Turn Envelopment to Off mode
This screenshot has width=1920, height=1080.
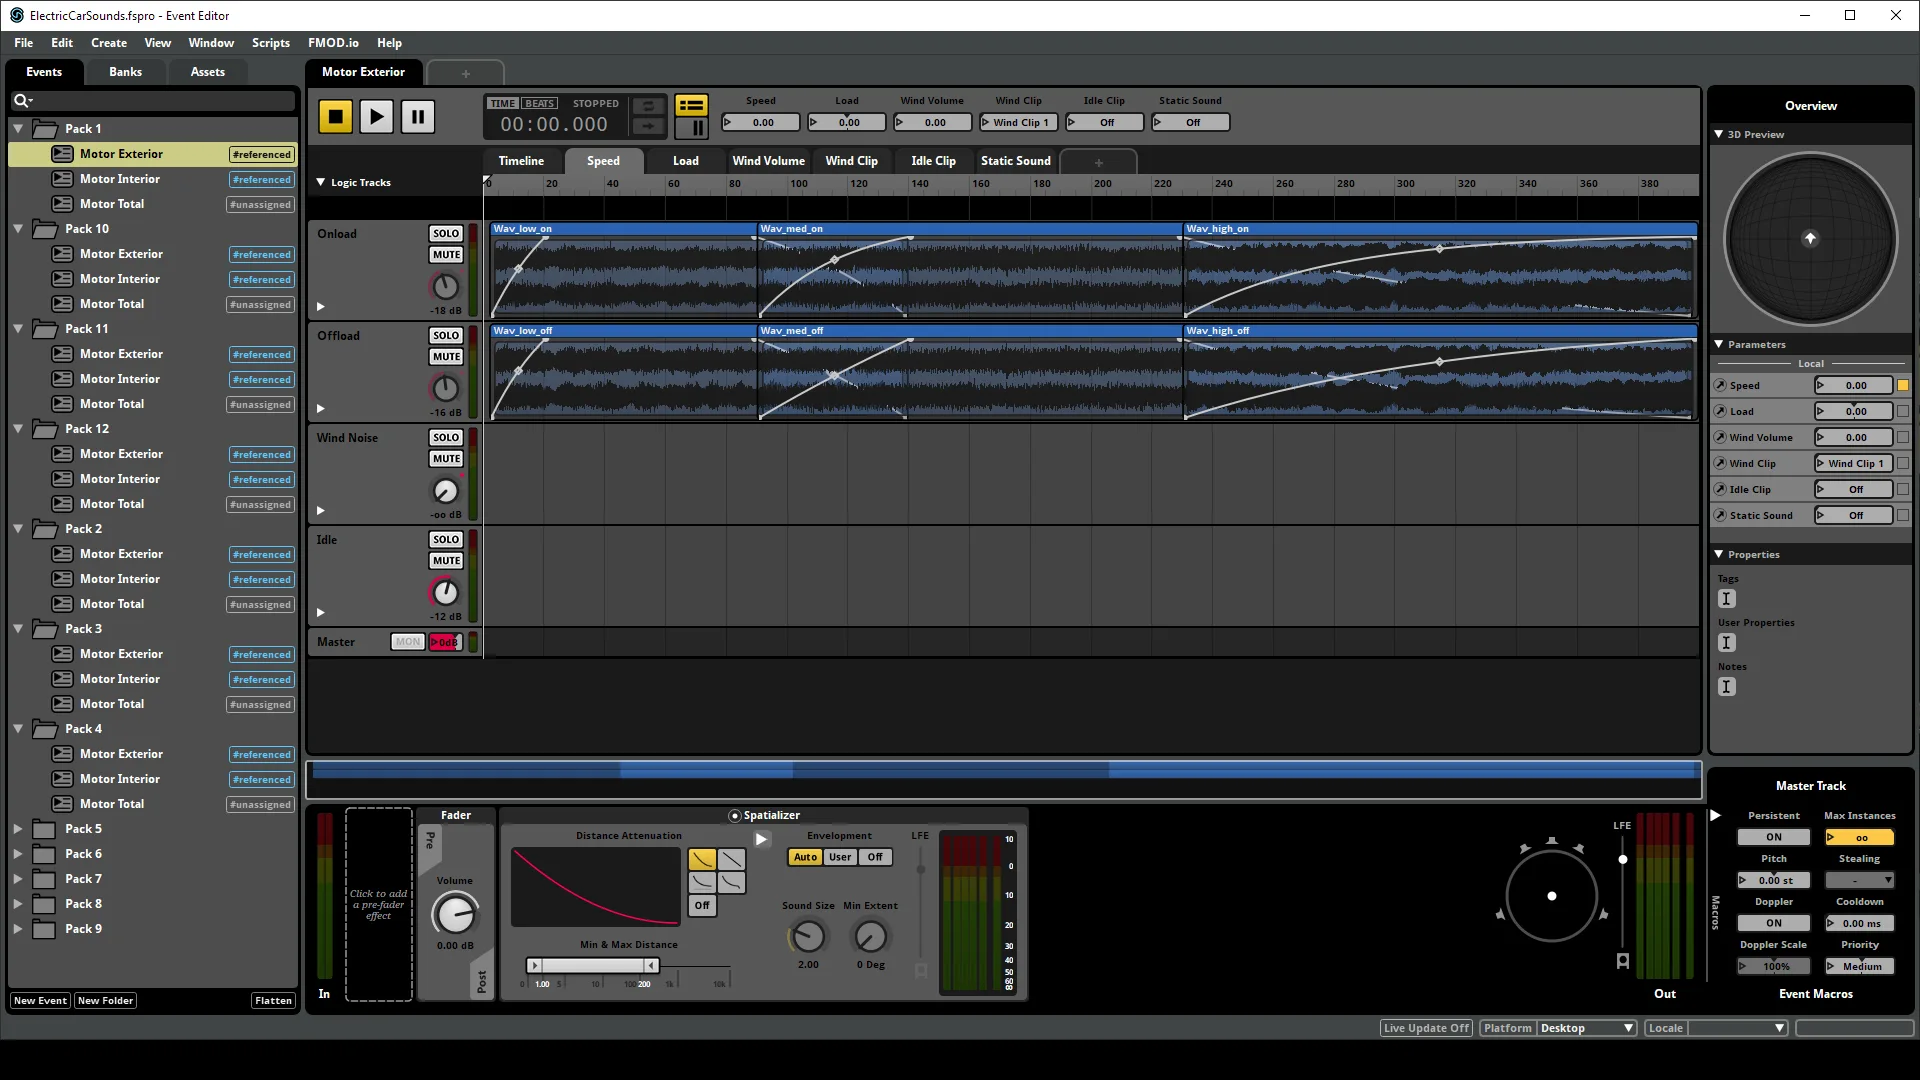pyautogui.click(x=875, y=857)
